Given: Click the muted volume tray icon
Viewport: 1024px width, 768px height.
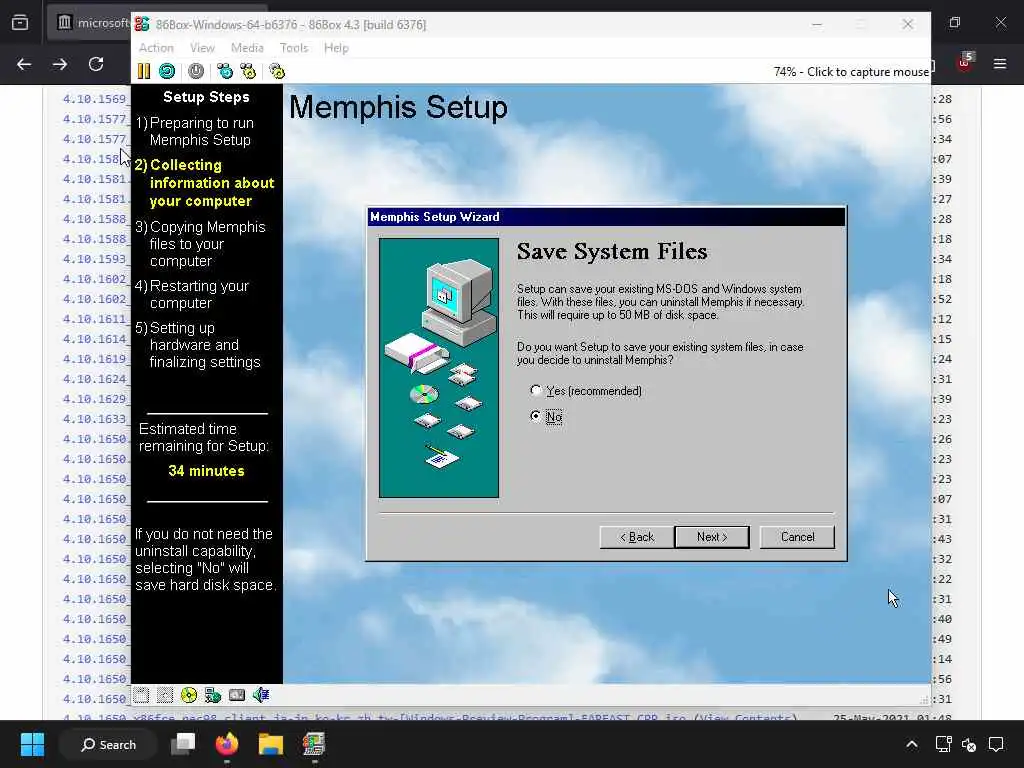Looking at the screenshot, I should click(x=969, y=744).
